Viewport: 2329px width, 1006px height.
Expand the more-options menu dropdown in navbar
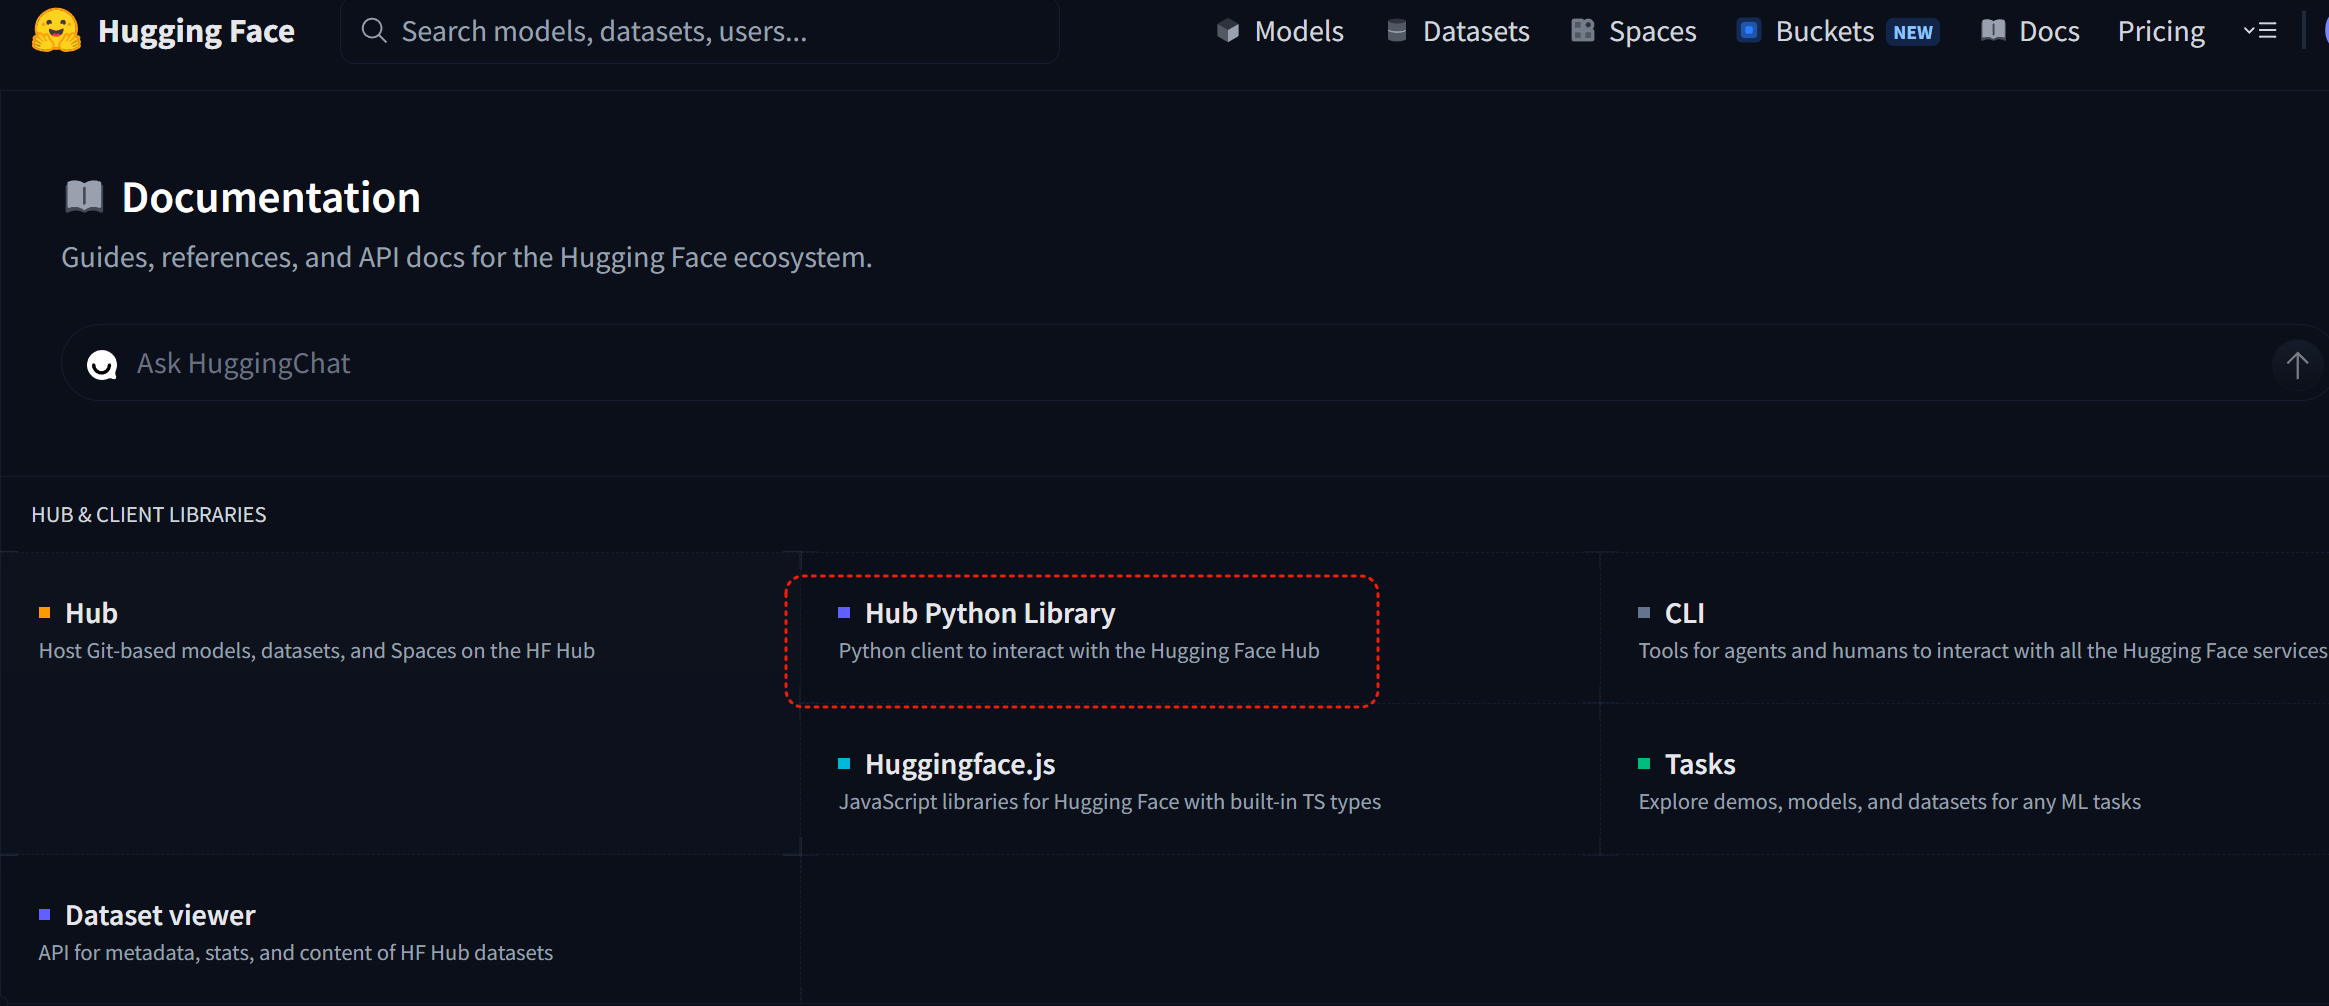[x=2260, y=31]
